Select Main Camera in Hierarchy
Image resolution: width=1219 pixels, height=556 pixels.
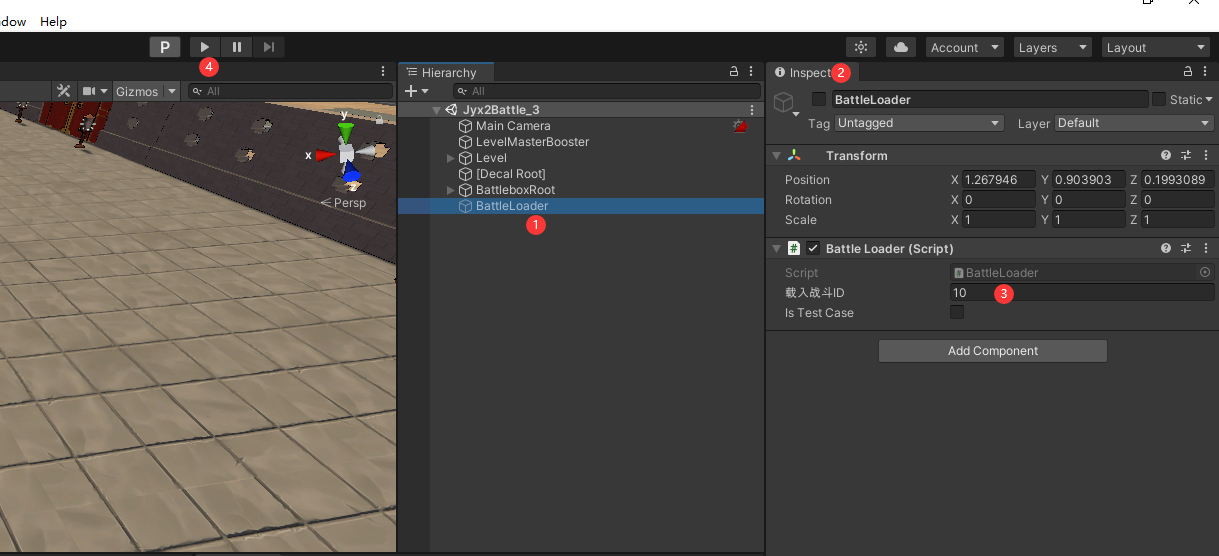[x=513, y=126]
